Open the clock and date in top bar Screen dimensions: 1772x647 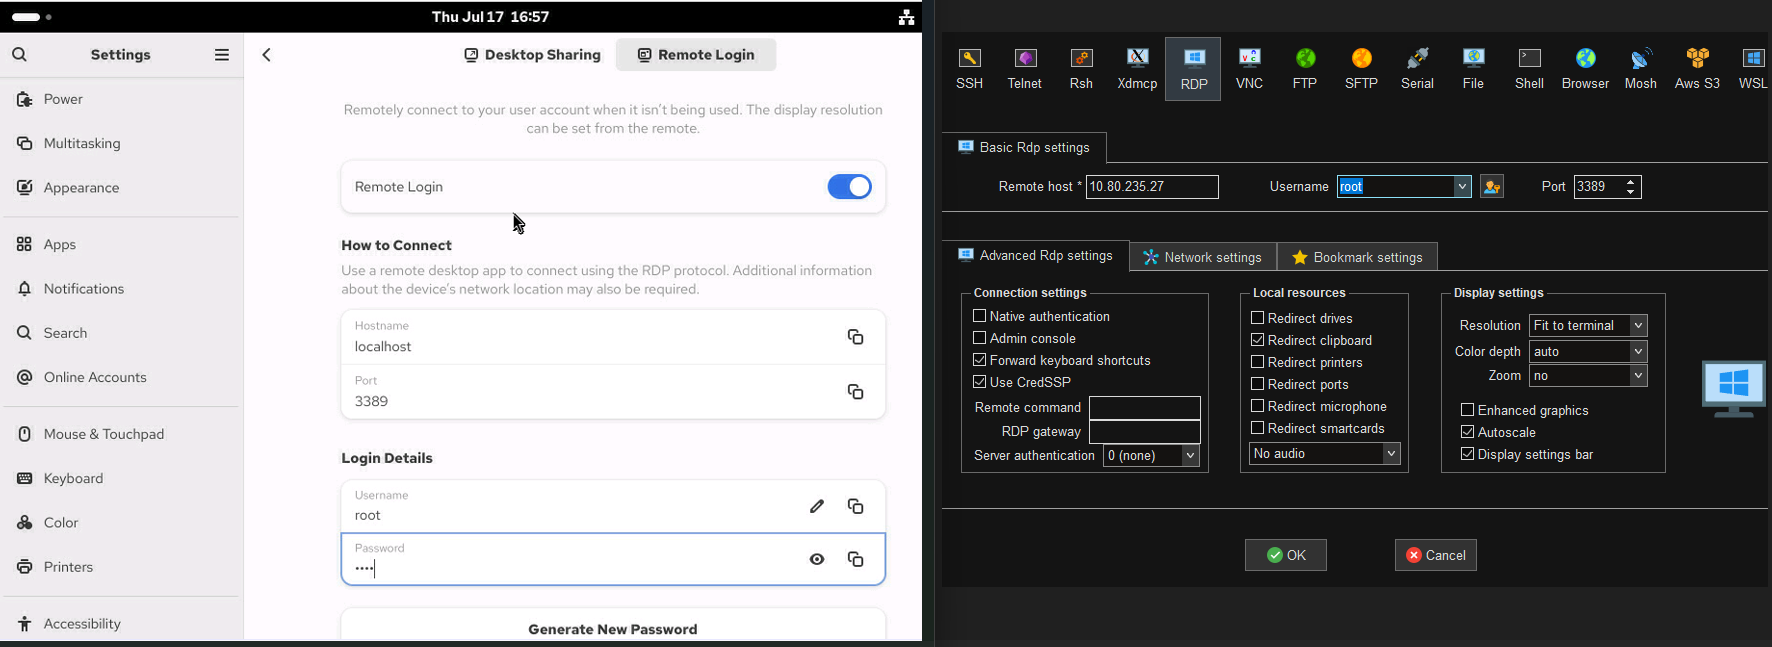(x=490, y=17)
